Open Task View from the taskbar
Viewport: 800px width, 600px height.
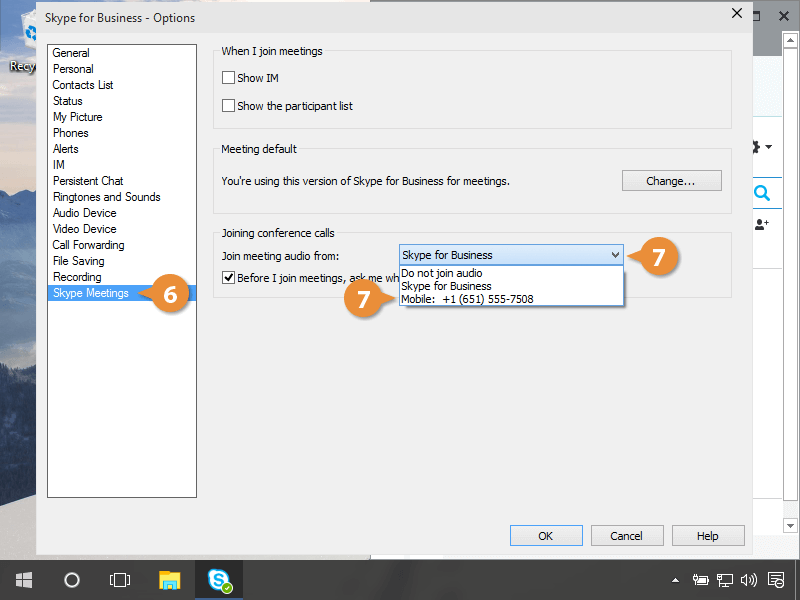click(120, 579)
